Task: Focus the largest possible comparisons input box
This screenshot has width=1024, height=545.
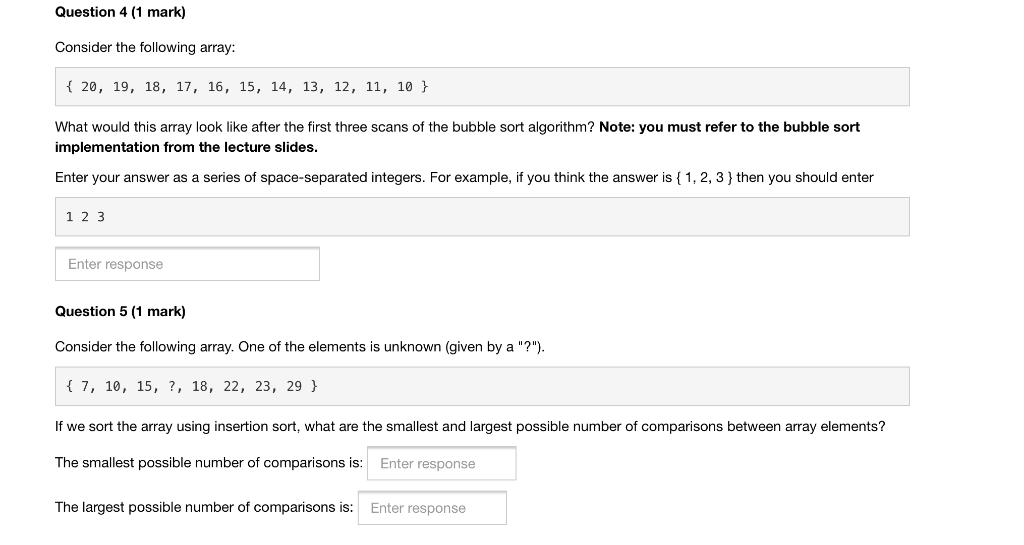Action: (x=432, y=508)
